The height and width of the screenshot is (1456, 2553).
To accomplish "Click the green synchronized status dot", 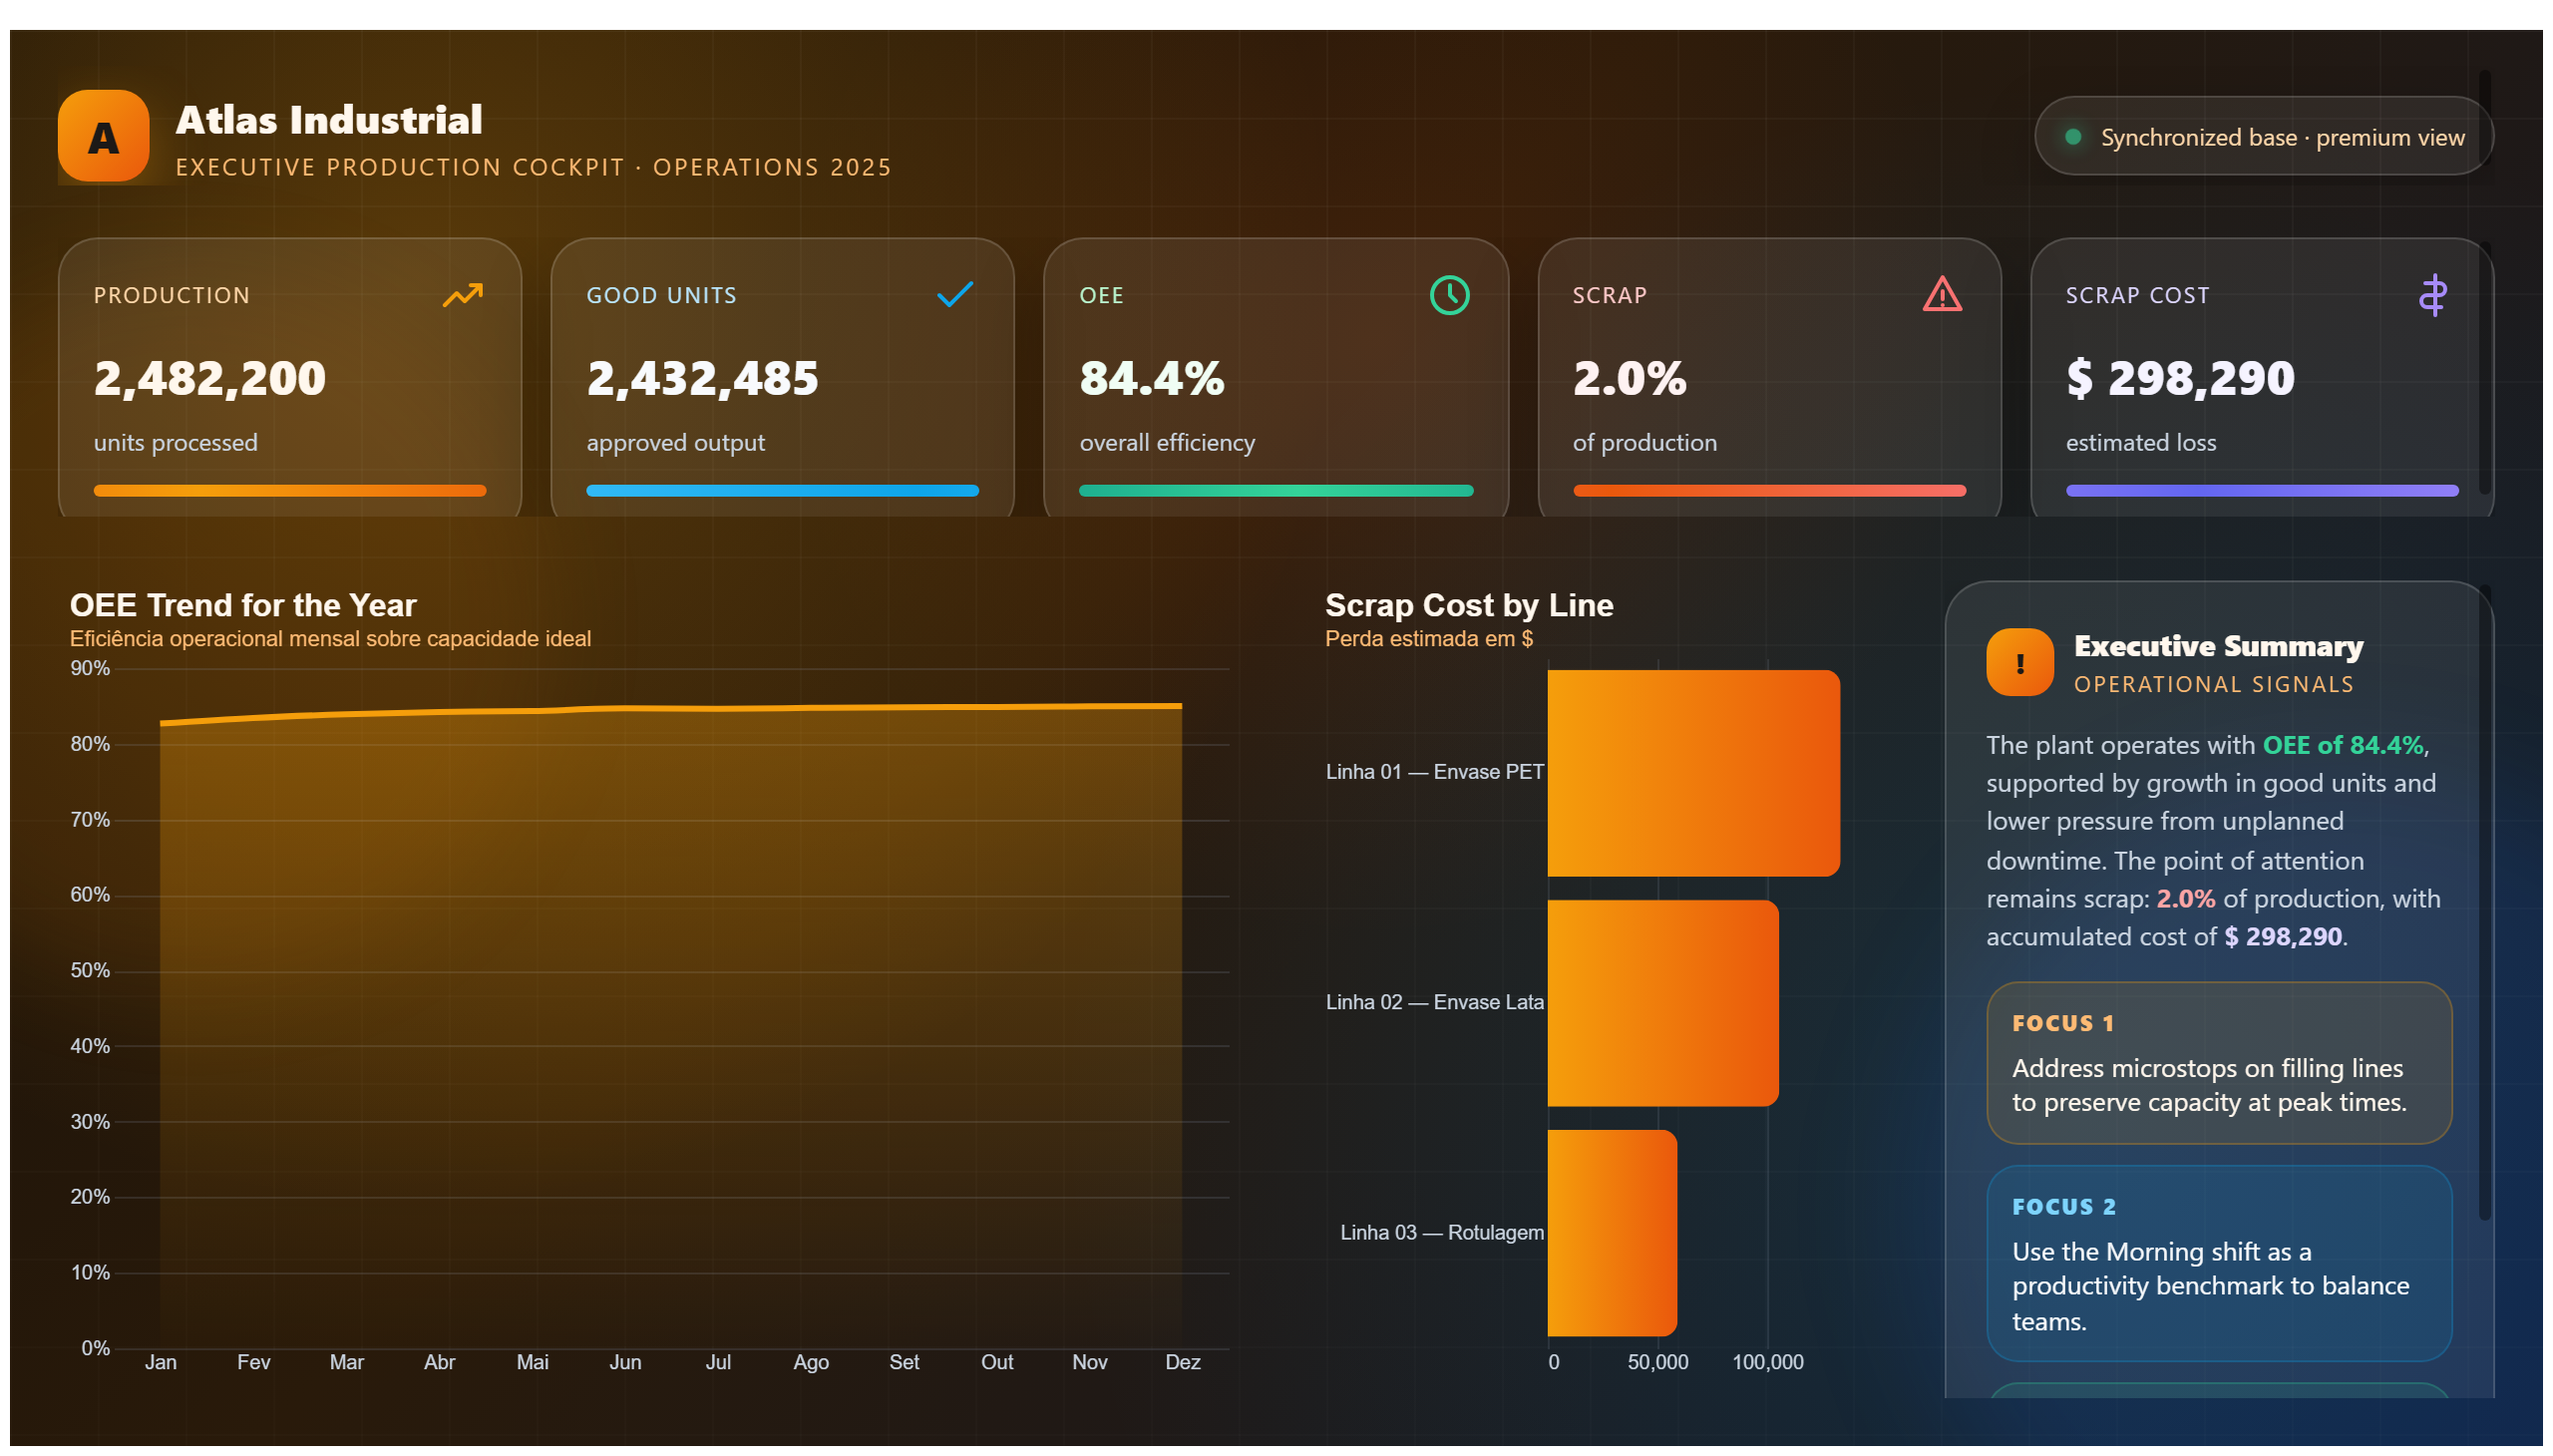I will [2073, 137].
